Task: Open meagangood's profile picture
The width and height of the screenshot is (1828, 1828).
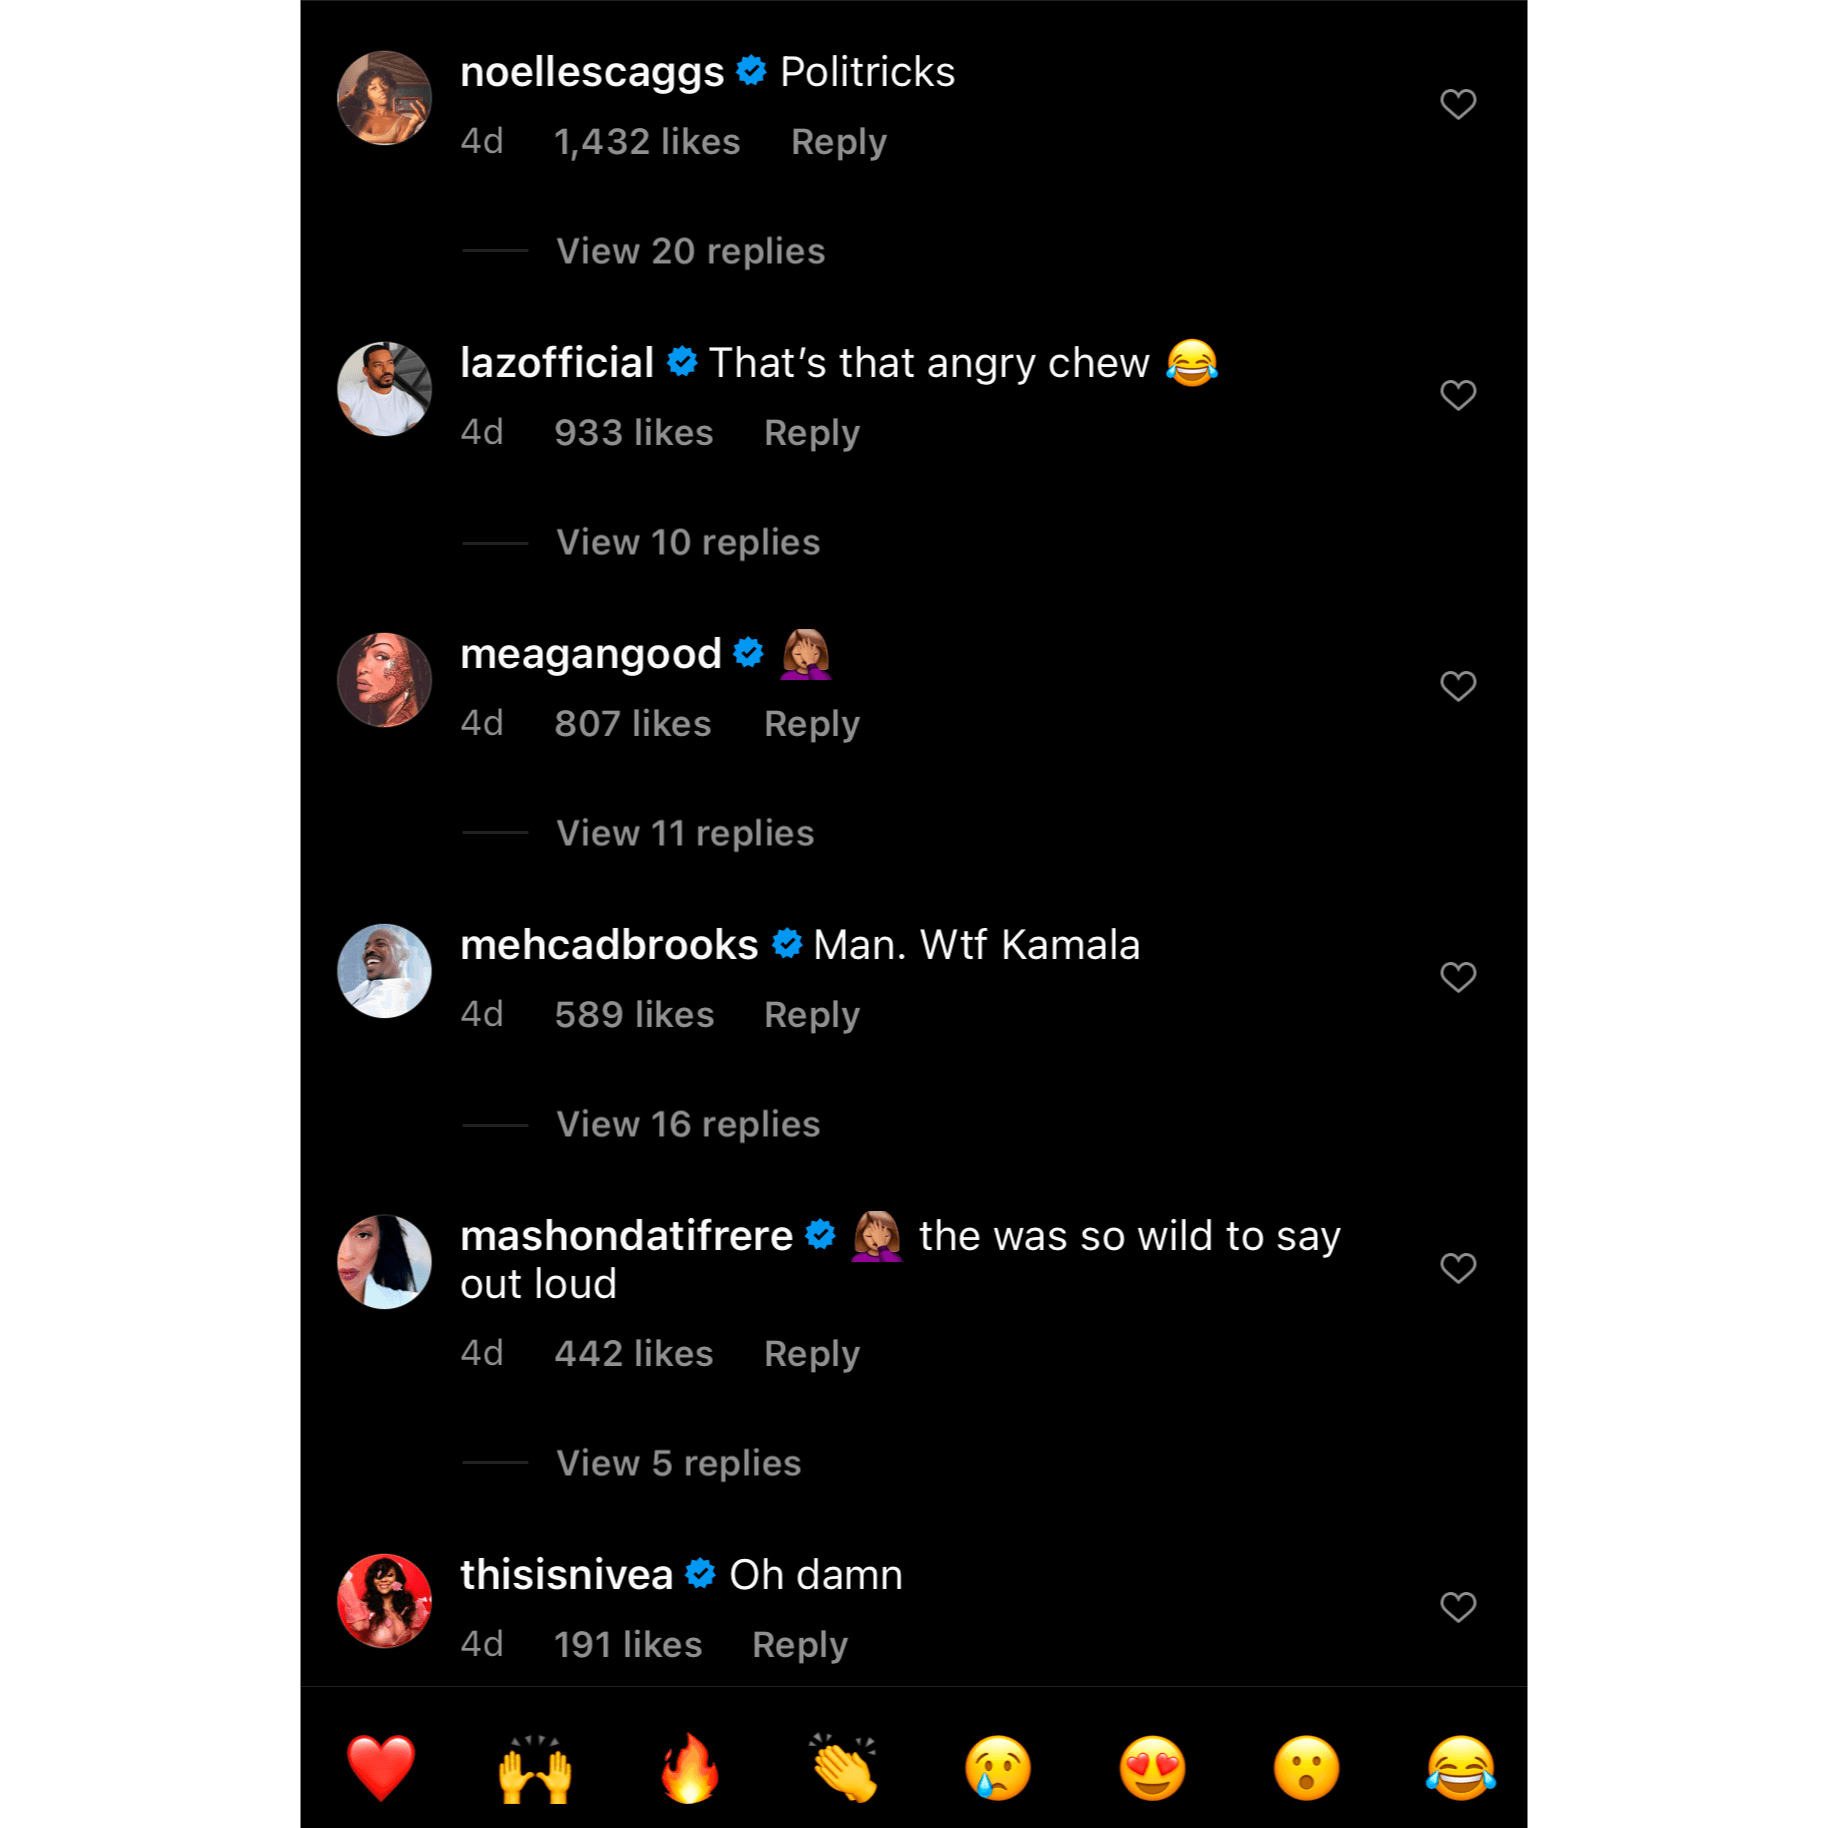Action: pyautogui.click(x=385, y=680)
